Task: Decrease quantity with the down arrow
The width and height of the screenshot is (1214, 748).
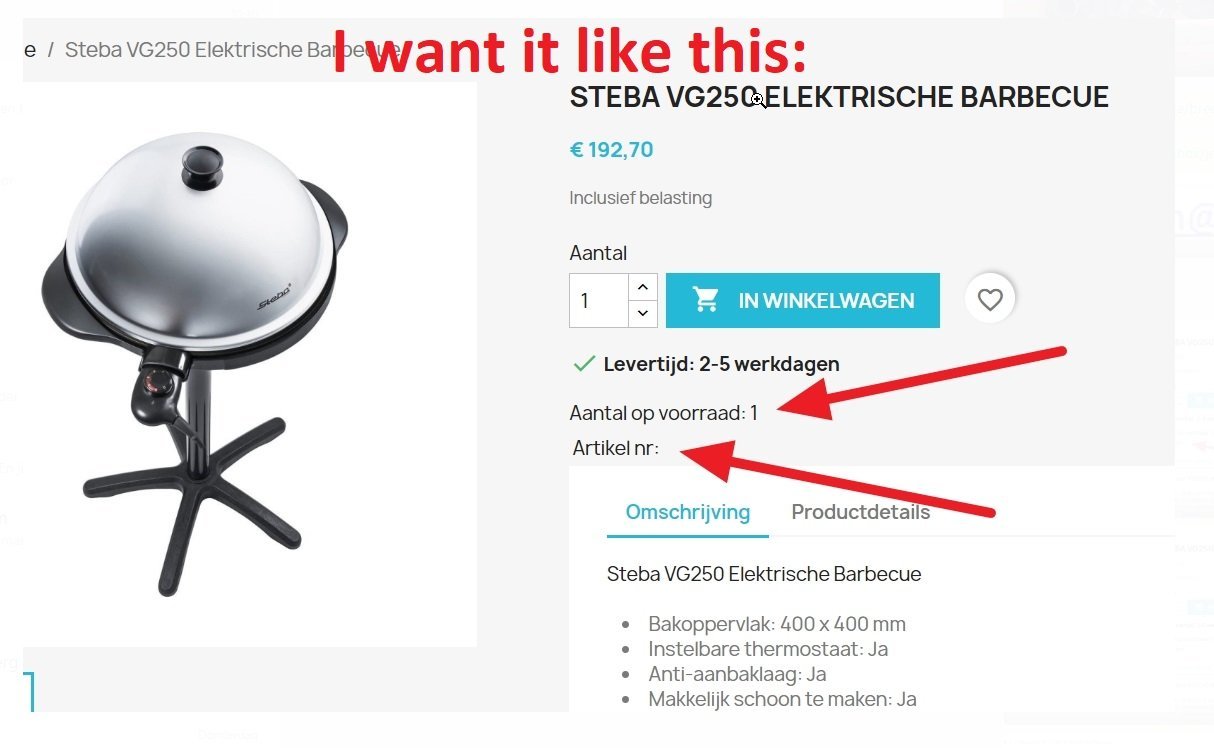Action: click(643, 313)
